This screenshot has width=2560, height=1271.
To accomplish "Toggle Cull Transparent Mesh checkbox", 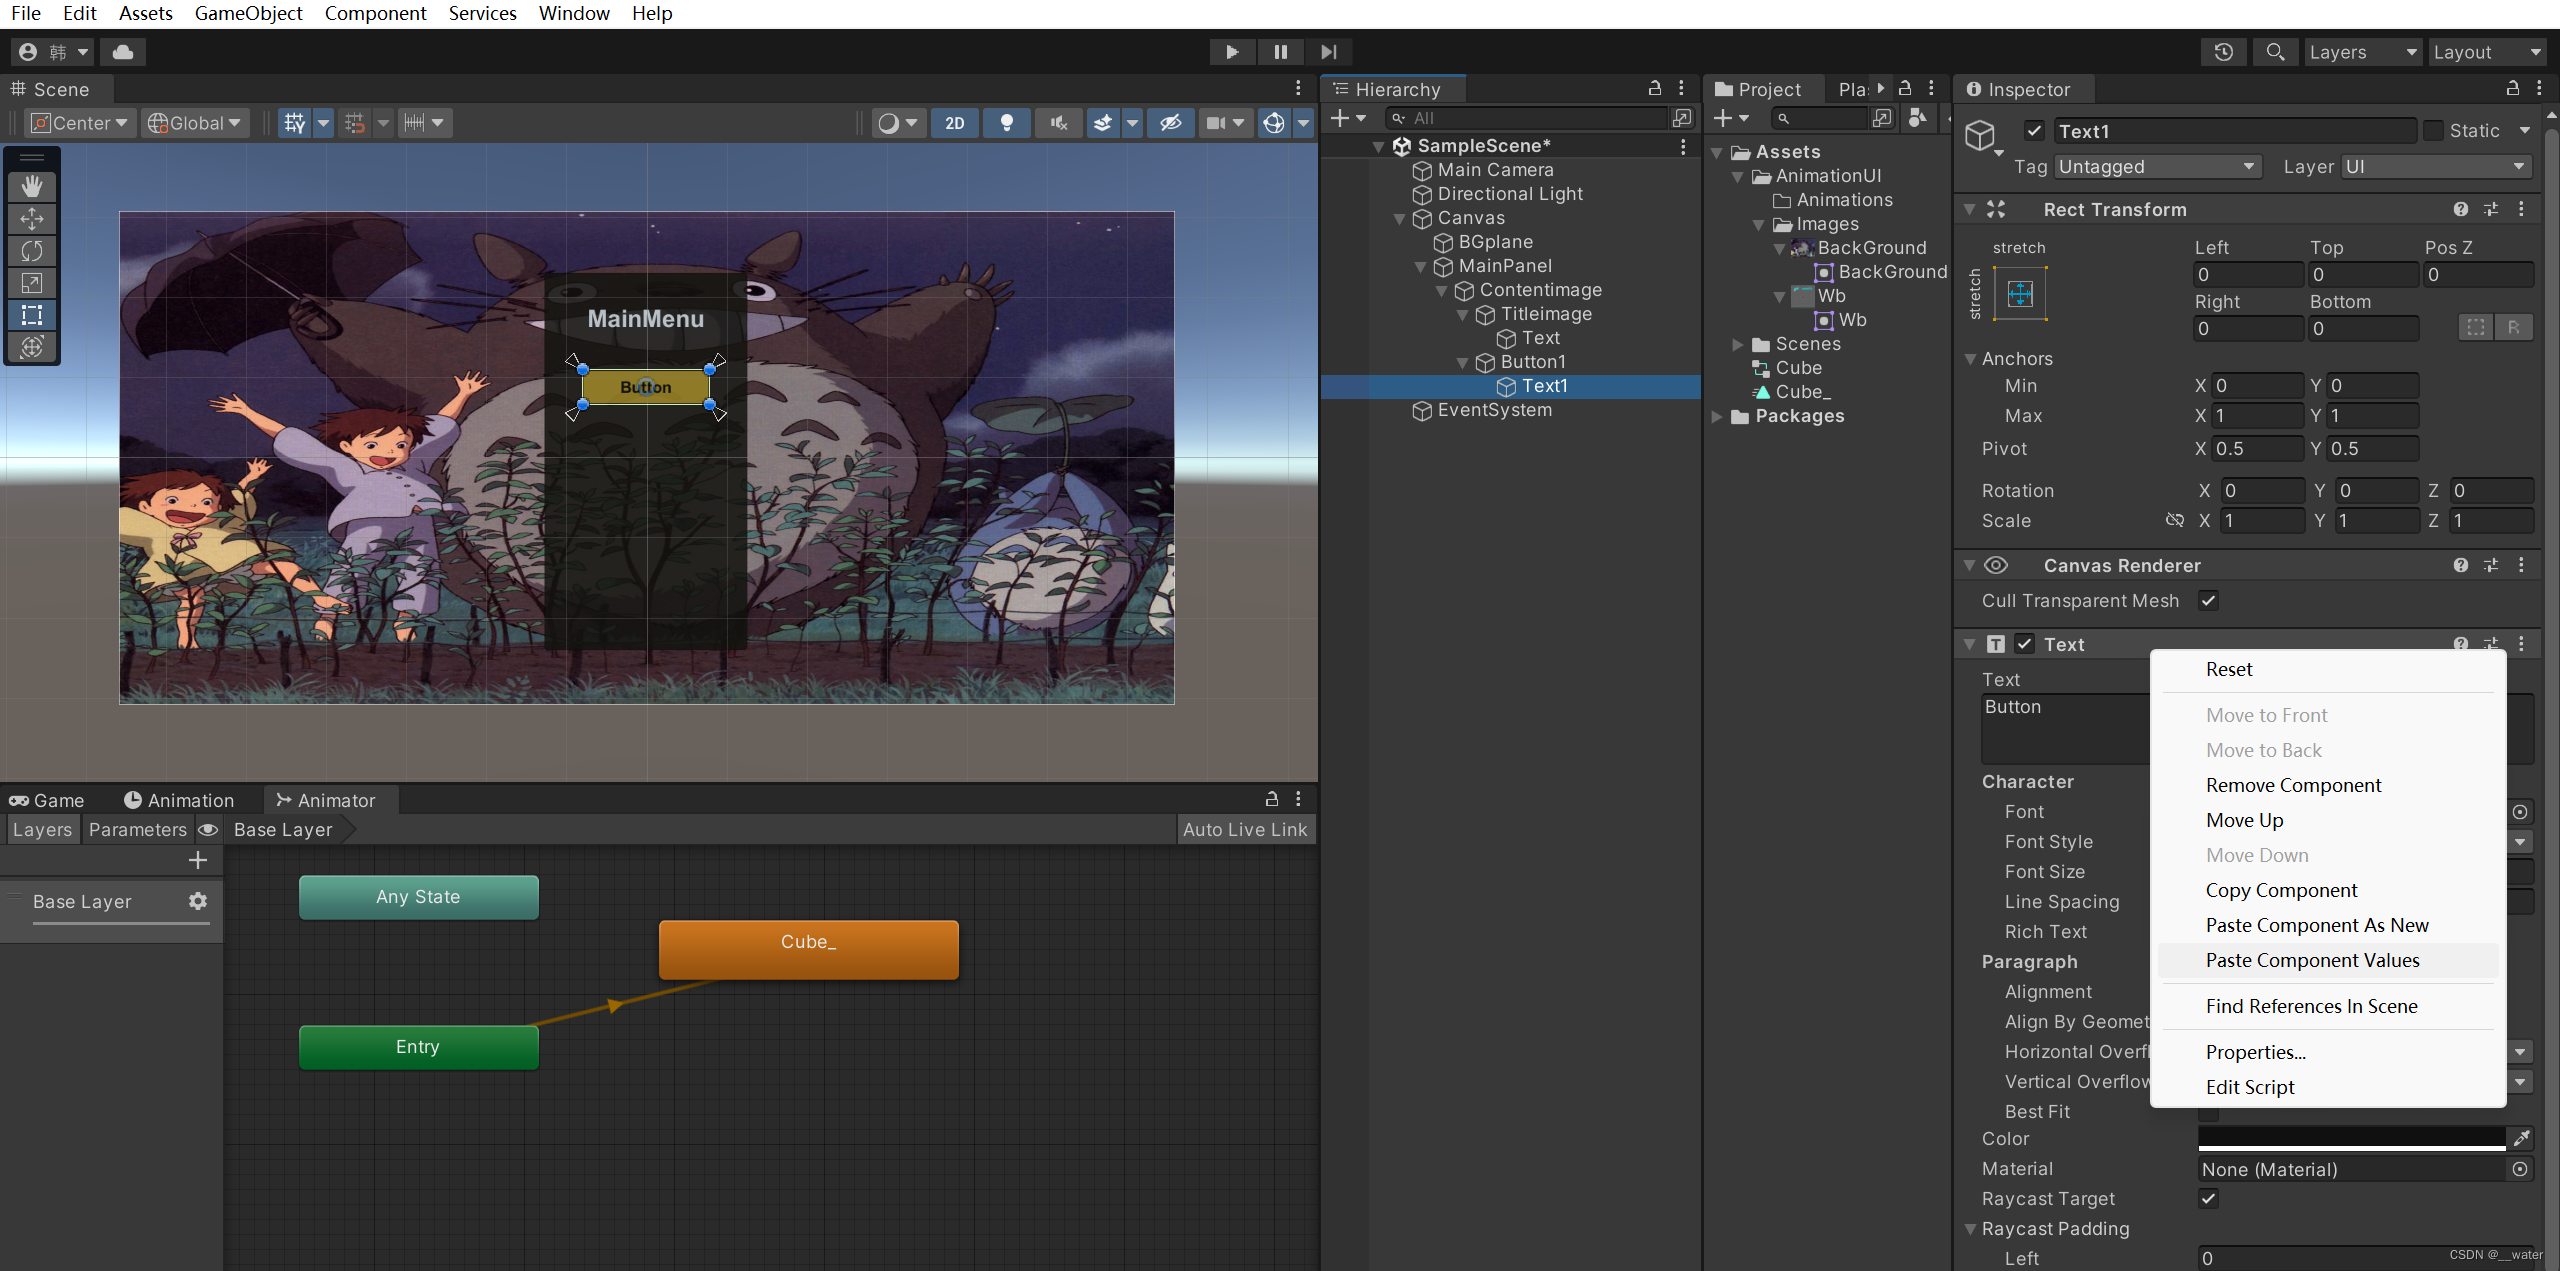I will [2209, 601].
